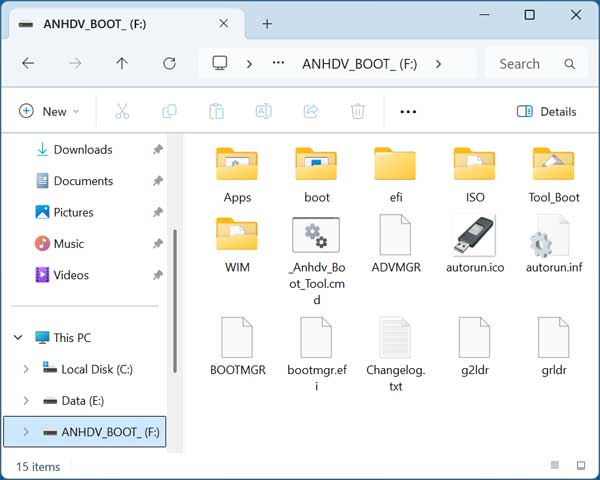600x480 pixels.
Task: Minimize the File Explorer window
Action: click(x=484, y=15)
